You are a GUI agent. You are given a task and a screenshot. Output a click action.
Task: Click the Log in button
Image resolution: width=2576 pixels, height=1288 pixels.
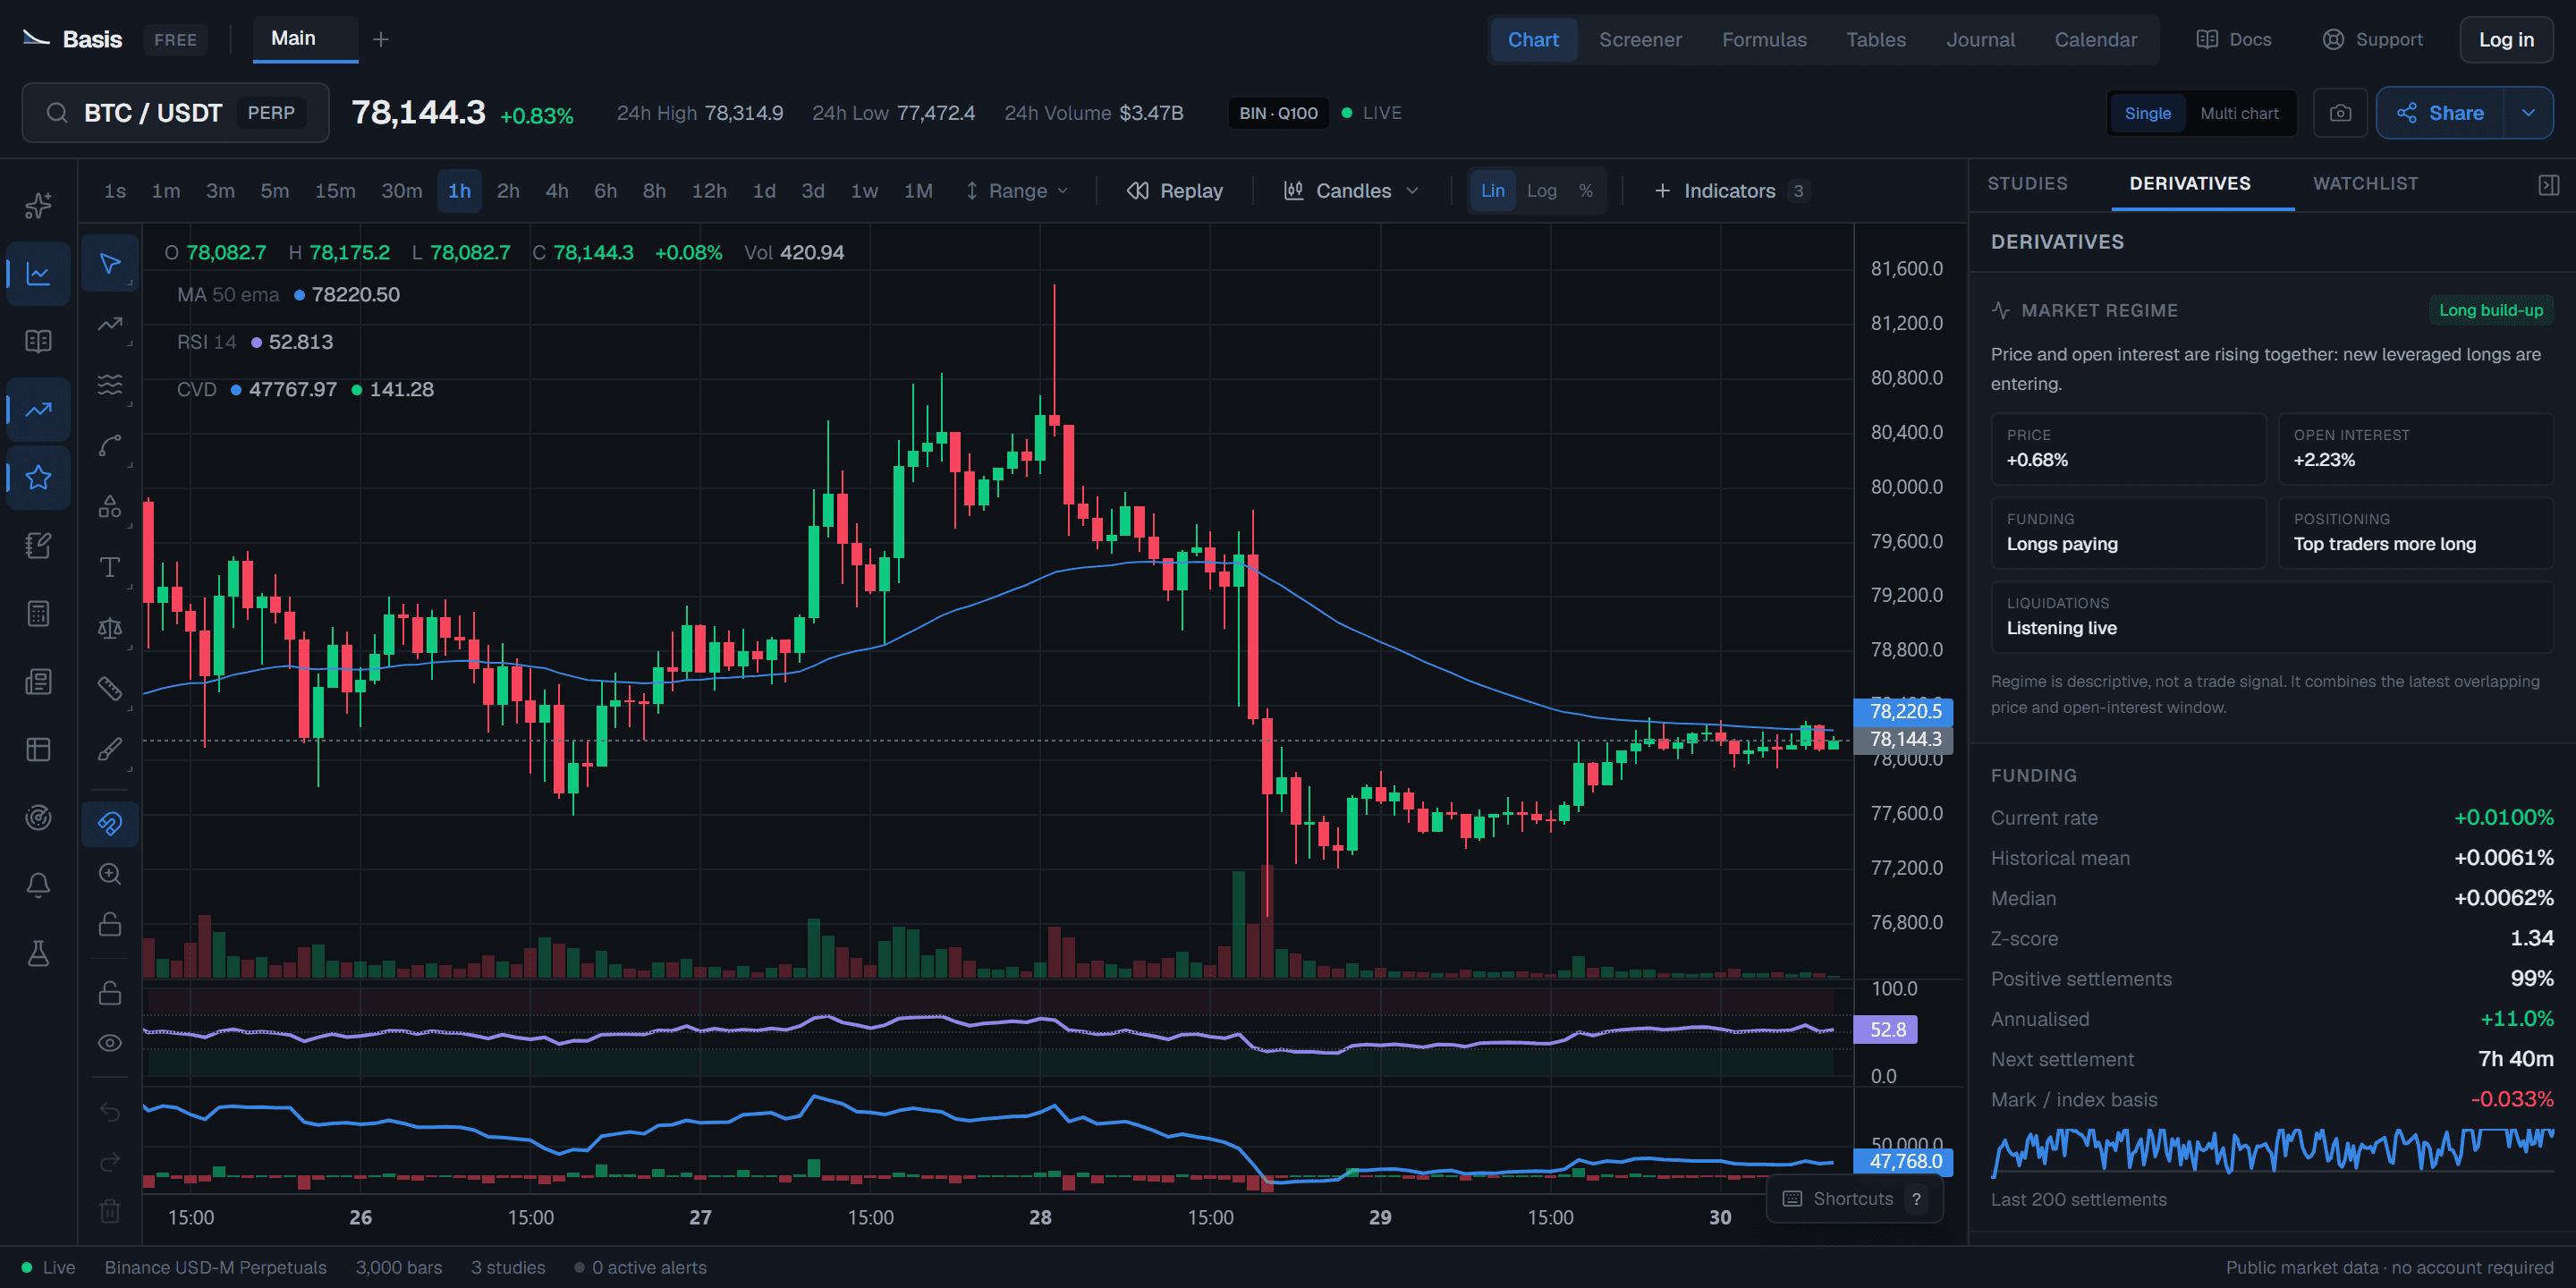pyautogui.click(x=2505, y=40)
